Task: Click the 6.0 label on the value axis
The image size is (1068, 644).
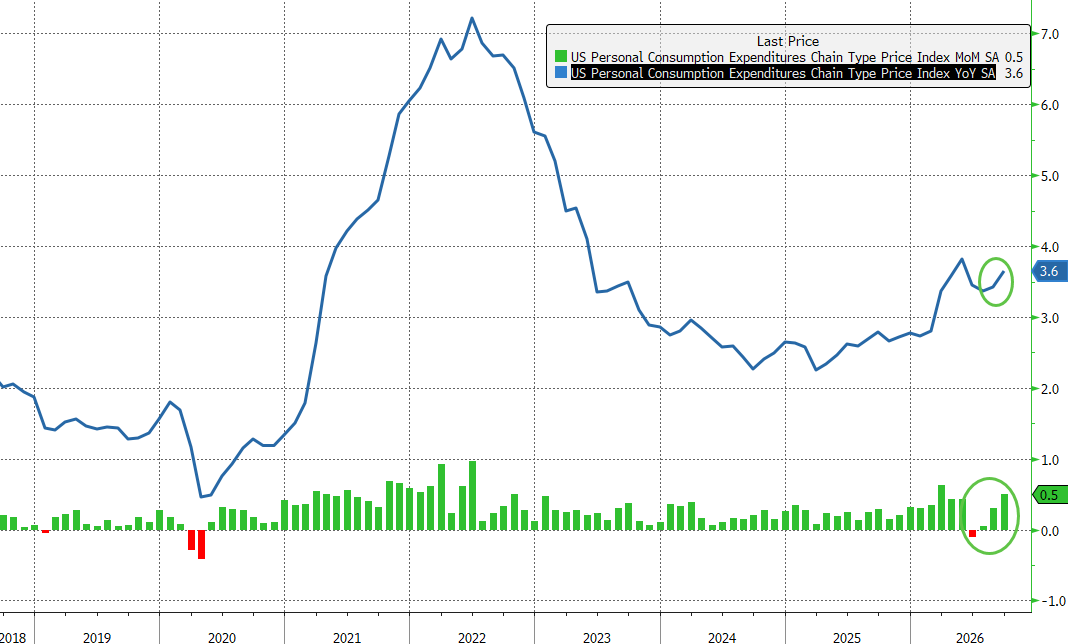Action: tap(1050, 105)
